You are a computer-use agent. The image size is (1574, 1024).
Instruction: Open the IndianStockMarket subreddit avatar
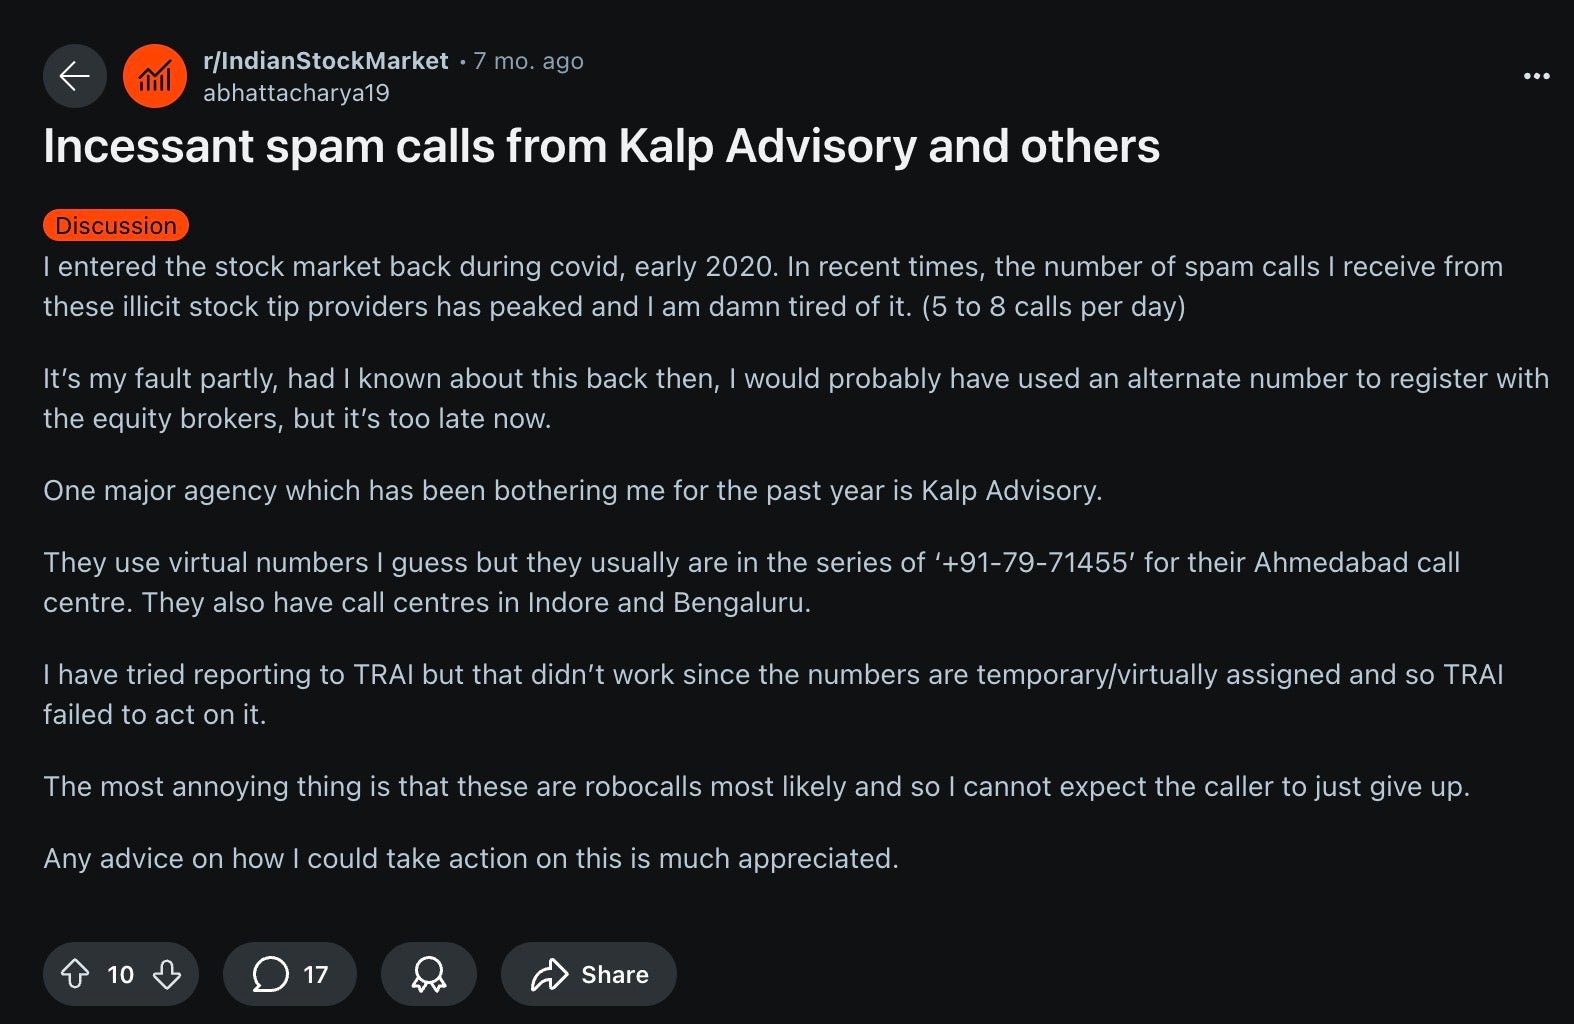(154, 76)
